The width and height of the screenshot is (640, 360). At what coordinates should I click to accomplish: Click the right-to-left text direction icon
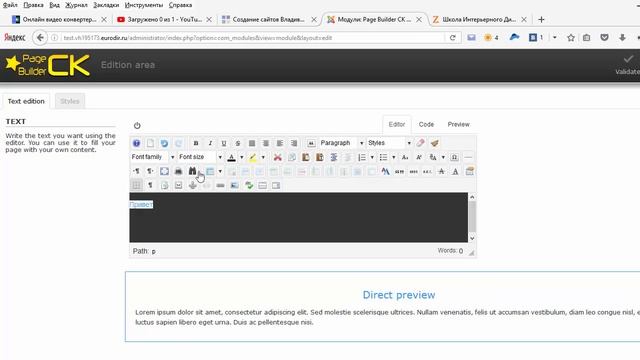(150, 171)
